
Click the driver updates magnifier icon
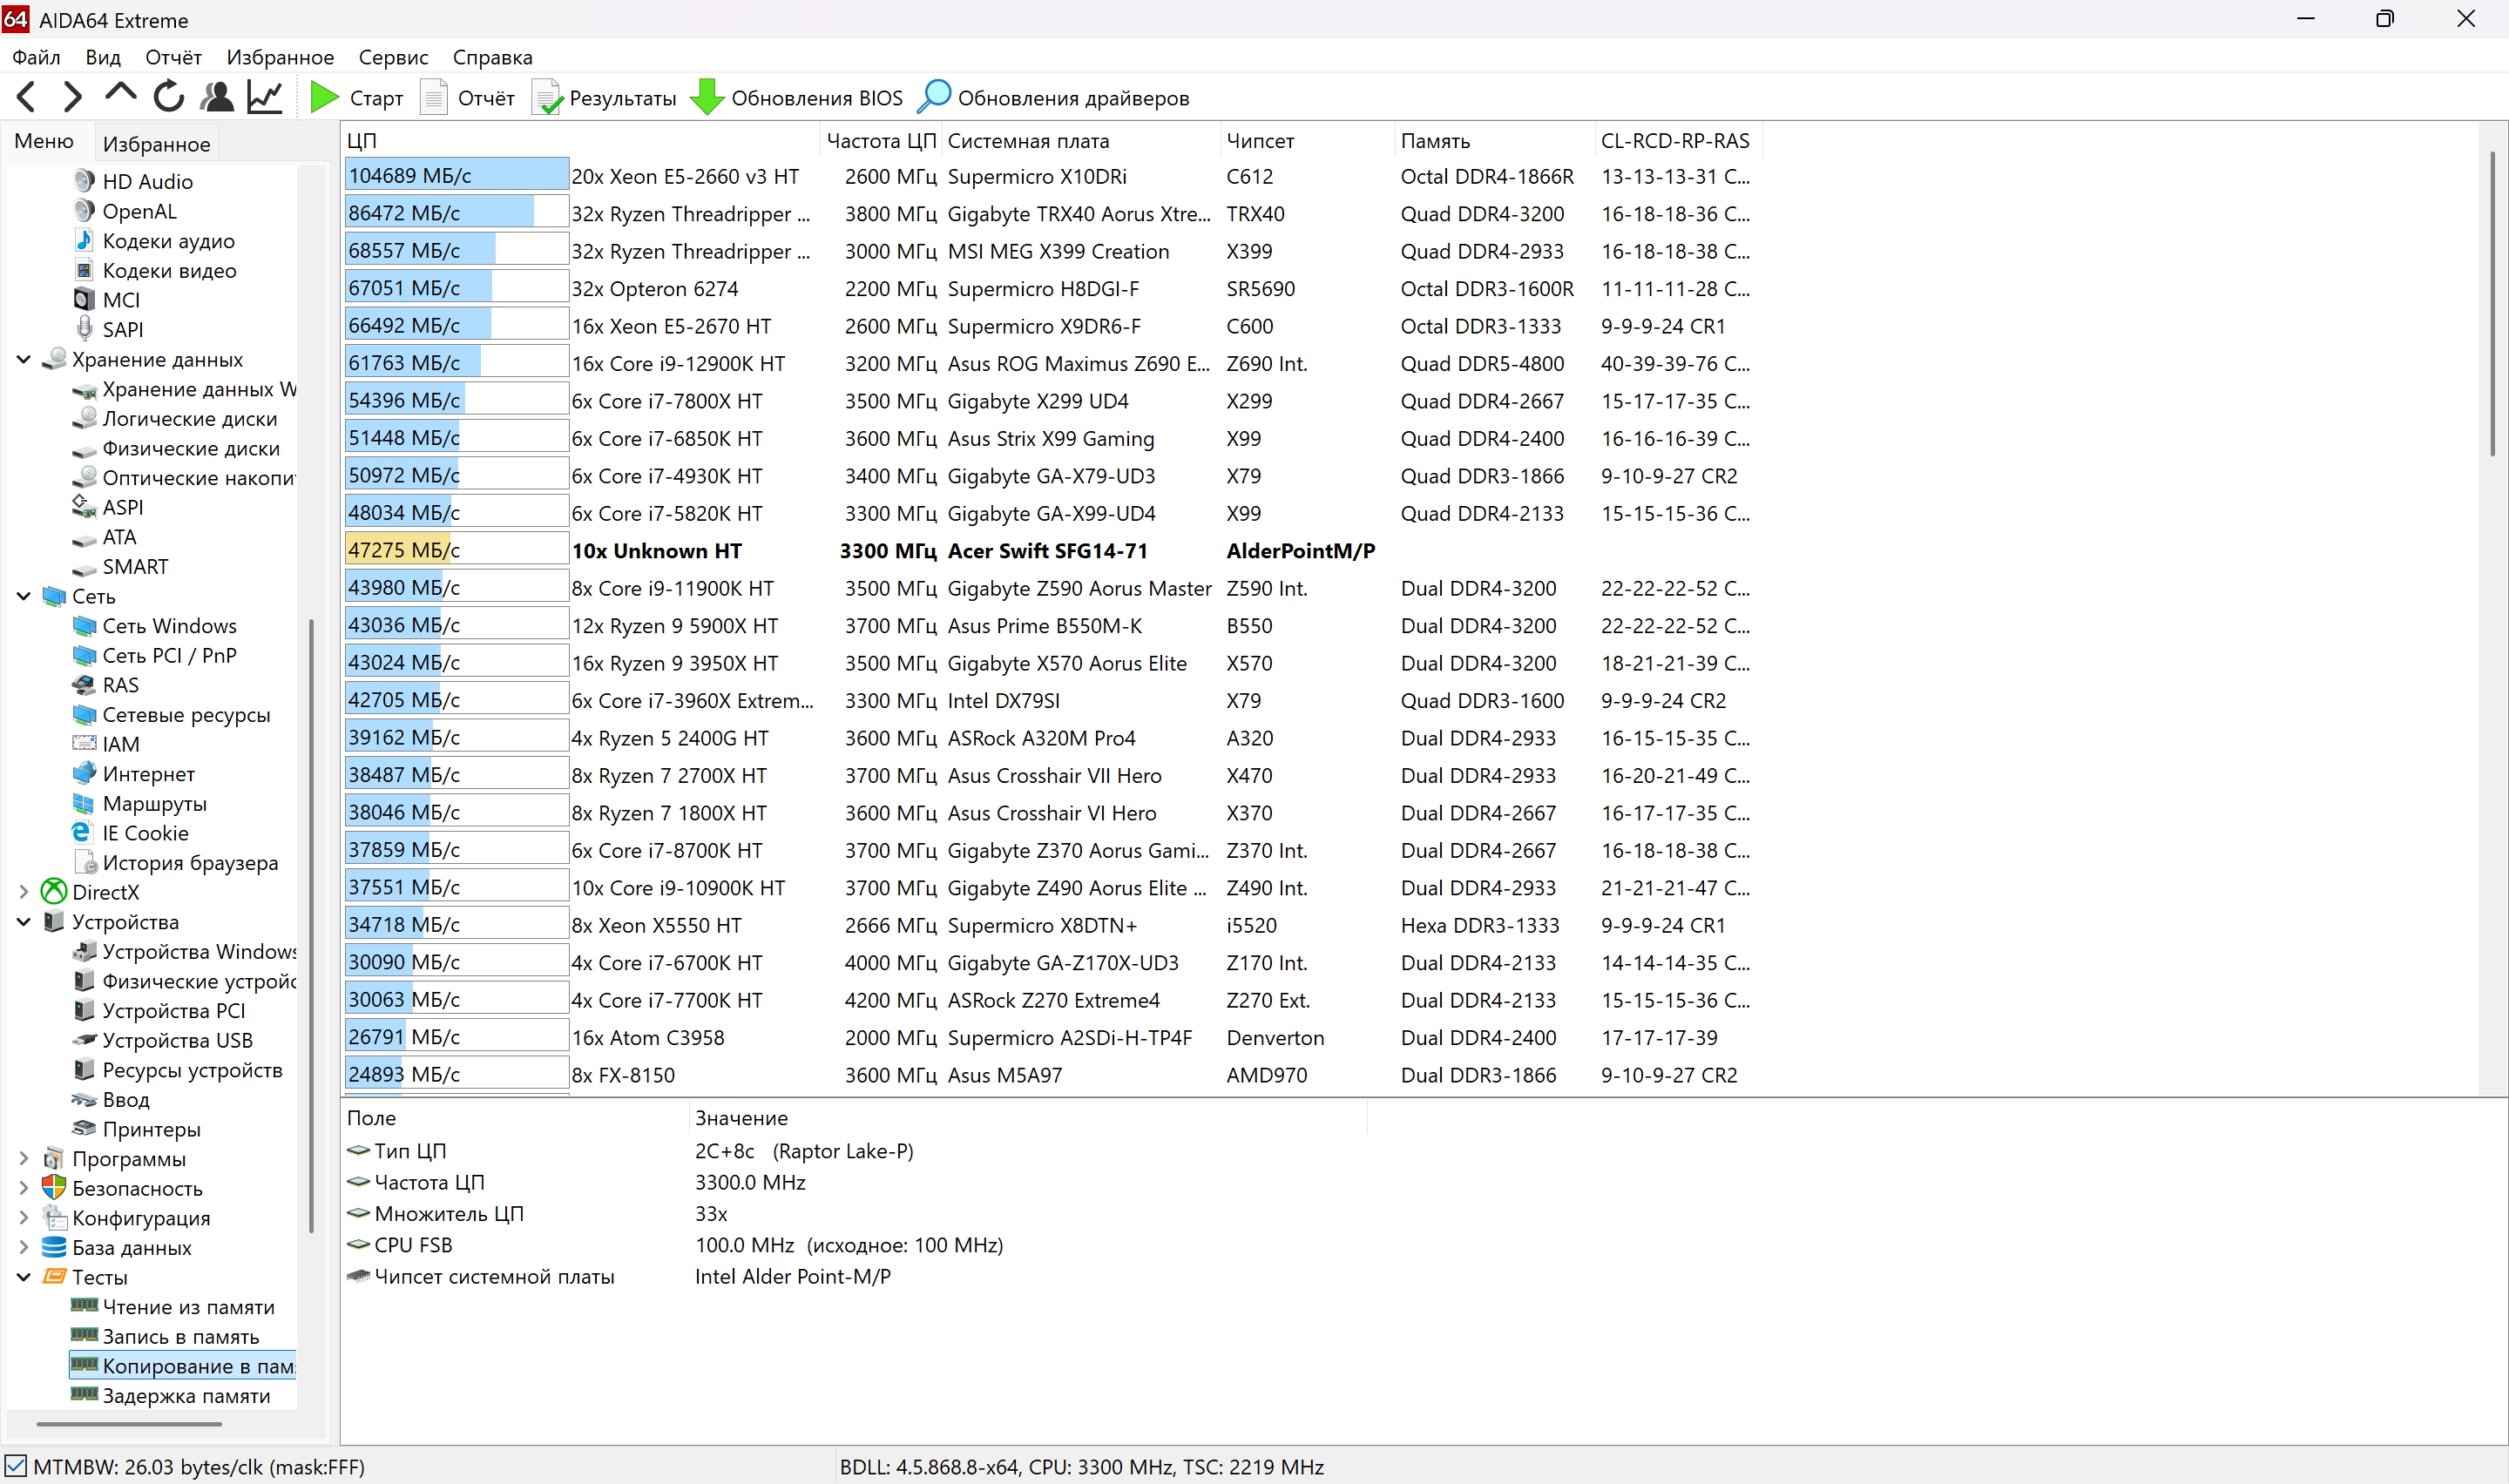point(934,97)
